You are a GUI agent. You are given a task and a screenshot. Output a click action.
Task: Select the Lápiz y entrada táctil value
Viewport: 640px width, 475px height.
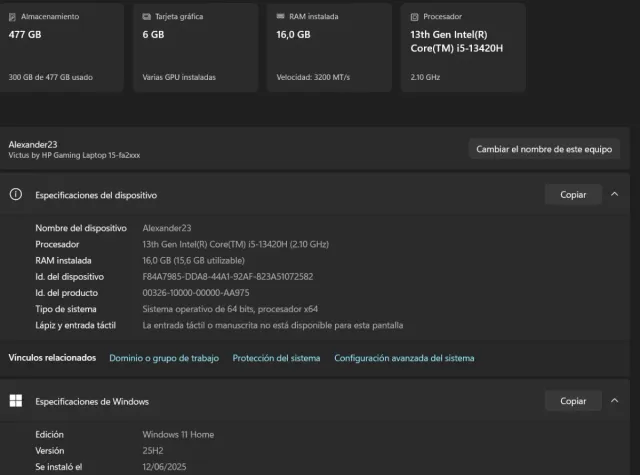pos(273,325)
